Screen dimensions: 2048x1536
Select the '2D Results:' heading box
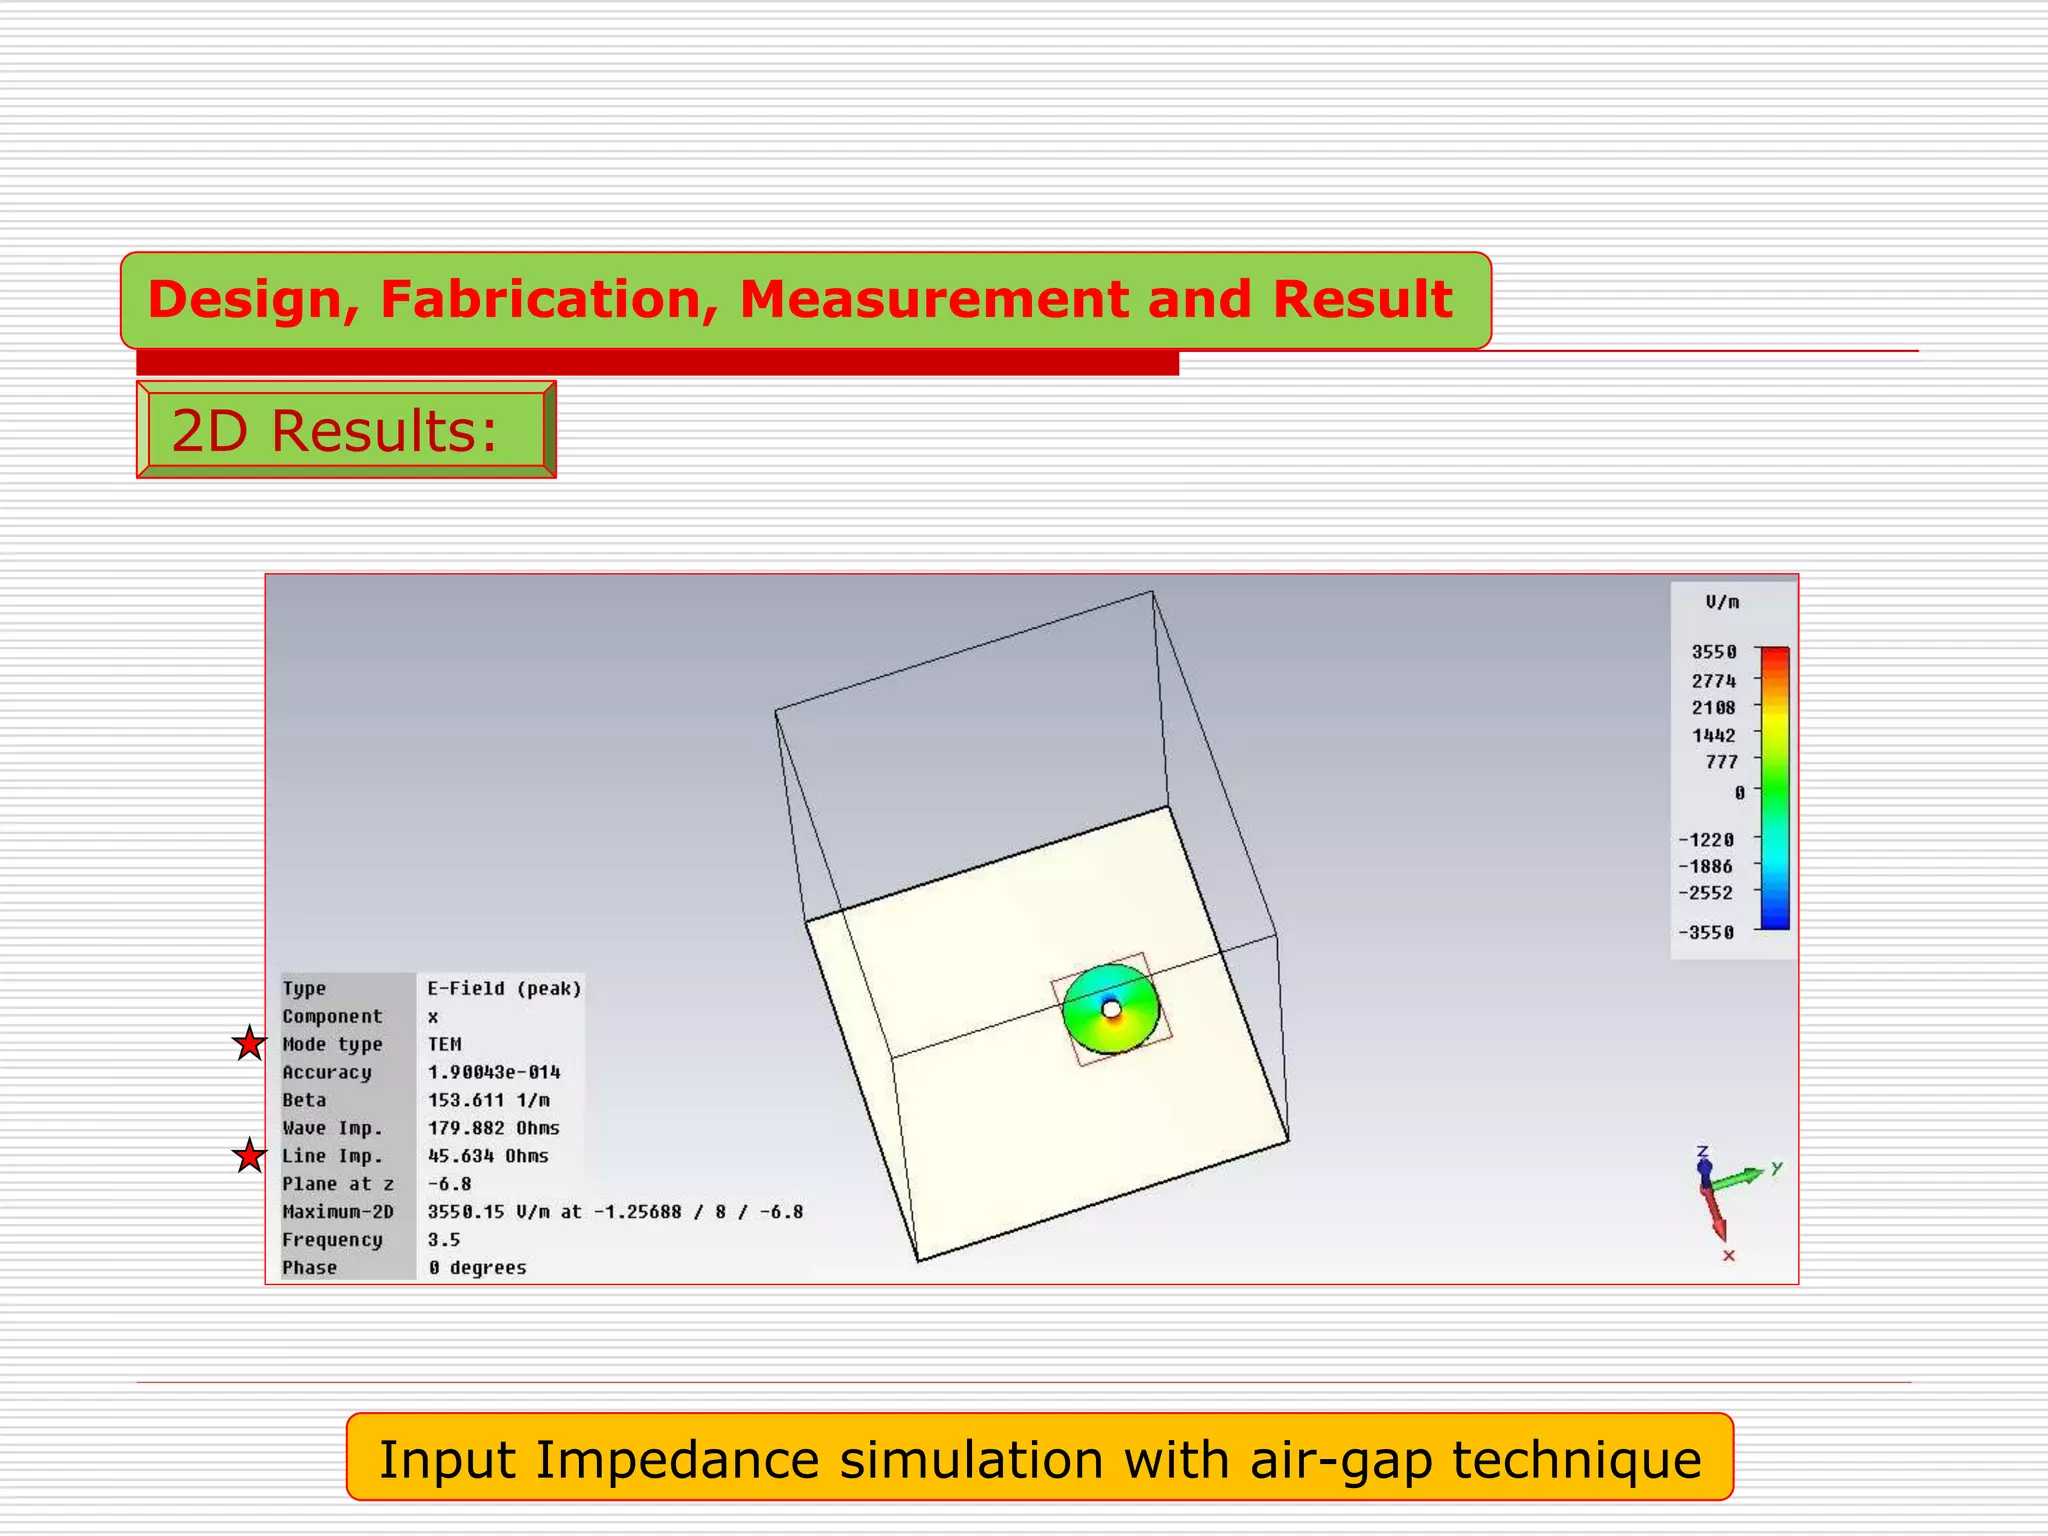pyautogui.click(x=346, y=430)
